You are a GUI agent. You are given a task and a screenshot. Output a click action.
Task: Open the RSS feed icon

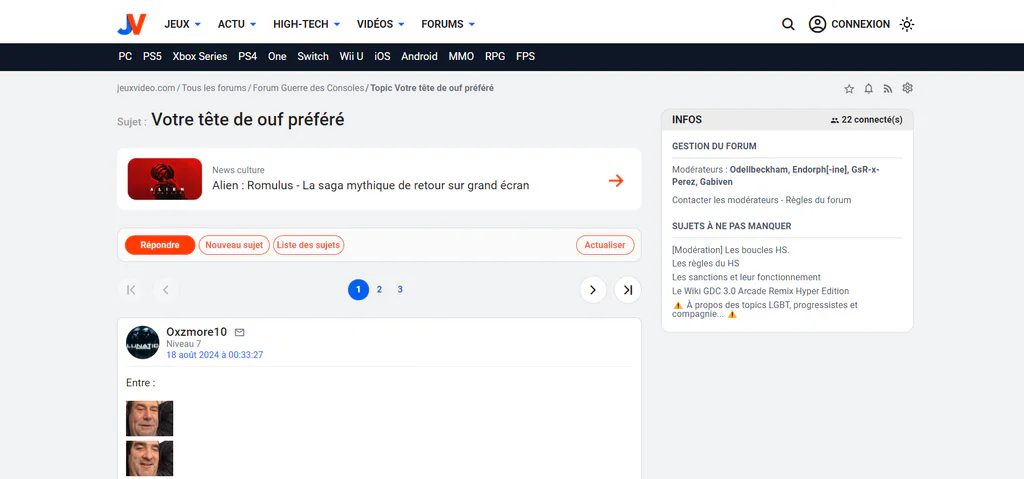coord(888,88)
